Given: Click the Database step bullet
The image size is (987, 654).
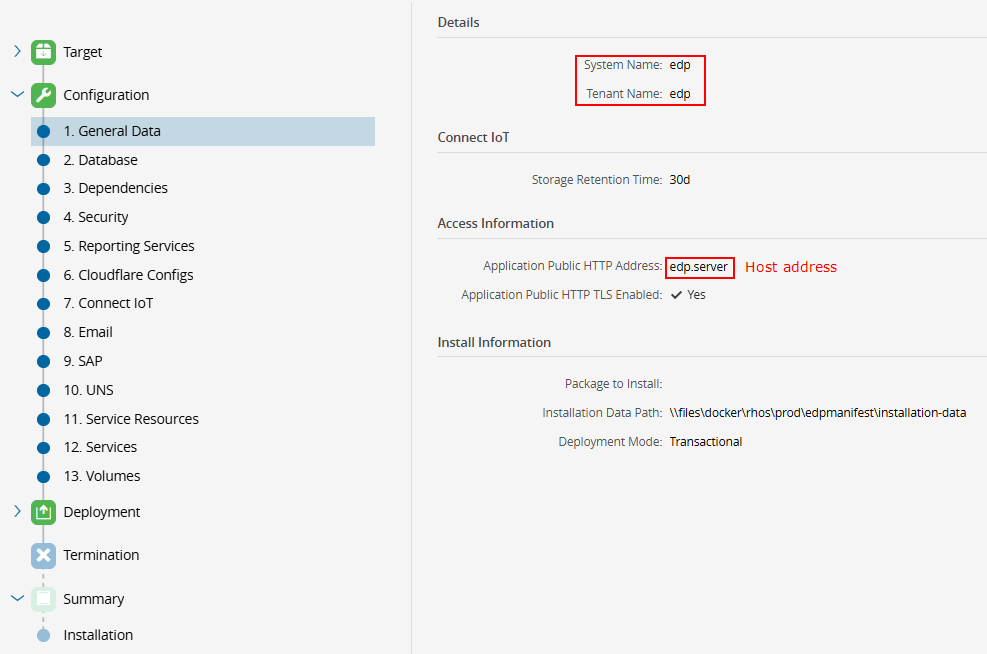Looking at the screenshot, I should click(x=43, y=160).
